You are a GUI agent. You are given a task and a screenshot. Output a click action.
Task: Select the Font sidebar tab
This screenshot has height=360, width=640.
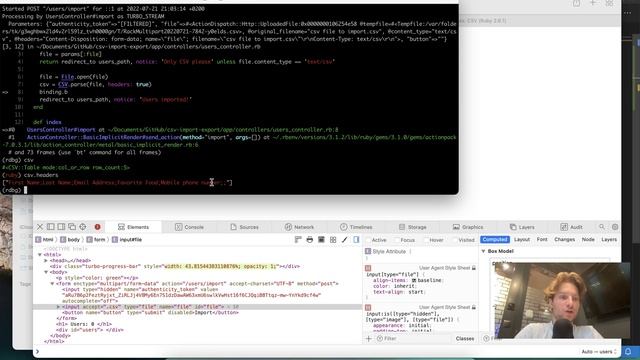pyautogui.click(x=542, y=240)
